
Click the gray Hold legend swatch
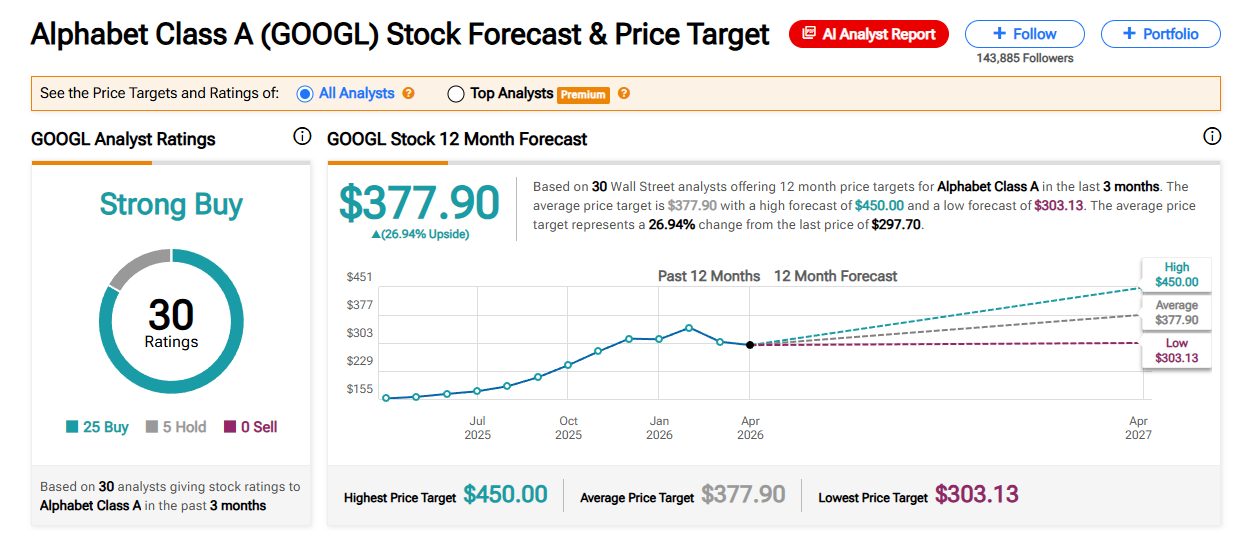[x=152, y=427]
